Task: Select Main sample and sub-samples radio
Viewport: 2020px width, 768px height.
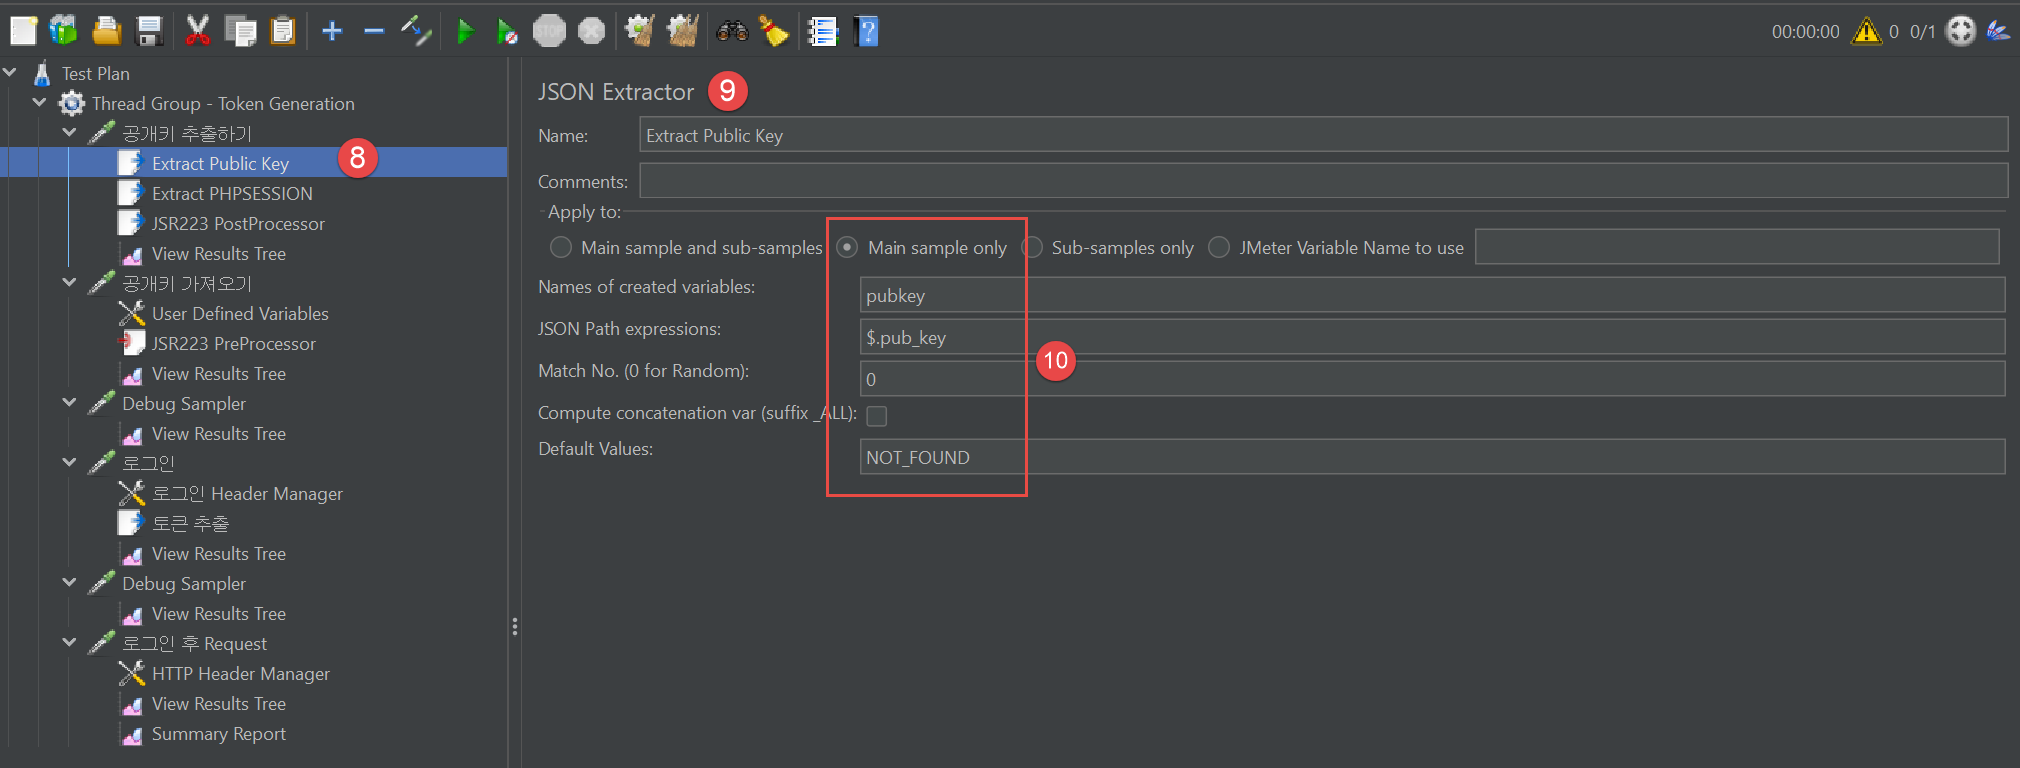Action: pyautogui.click(x=561, y=247)
